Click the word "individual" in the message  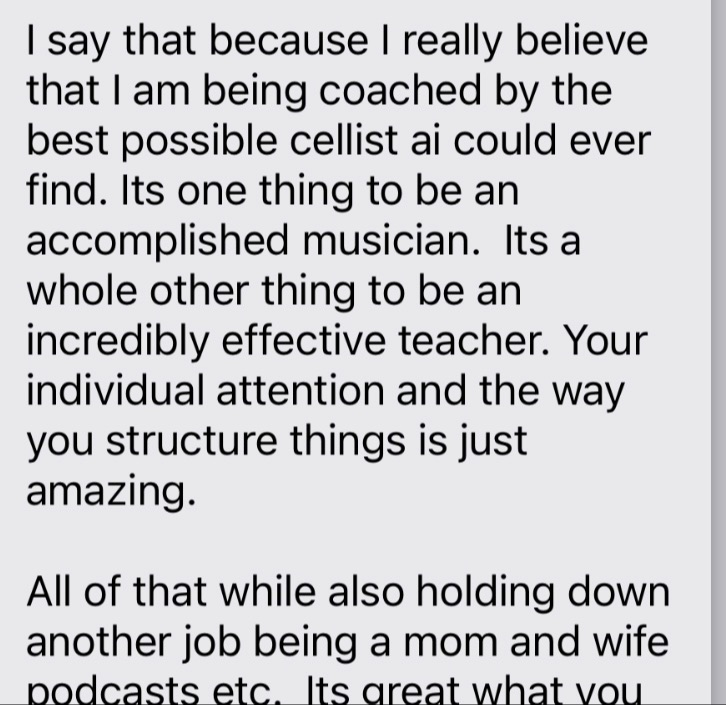[115, 390]
